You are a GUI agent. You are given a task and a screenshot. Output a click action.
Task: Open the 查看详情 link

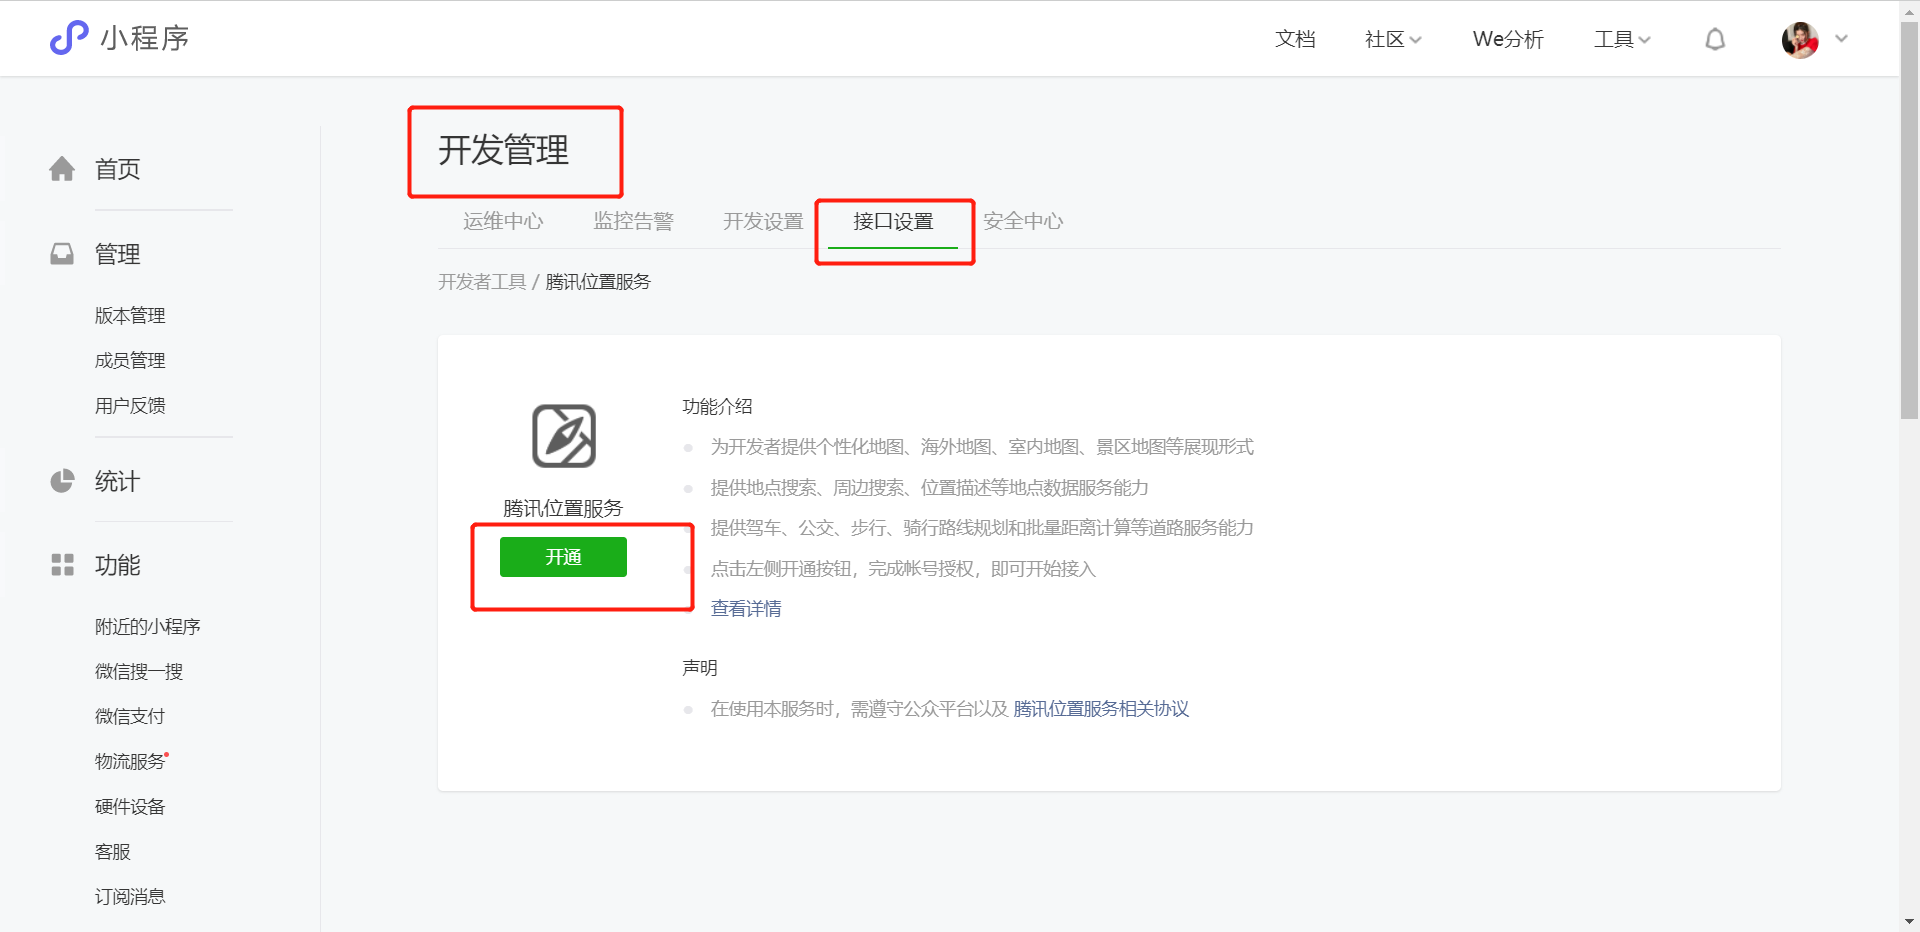point(746,609)
